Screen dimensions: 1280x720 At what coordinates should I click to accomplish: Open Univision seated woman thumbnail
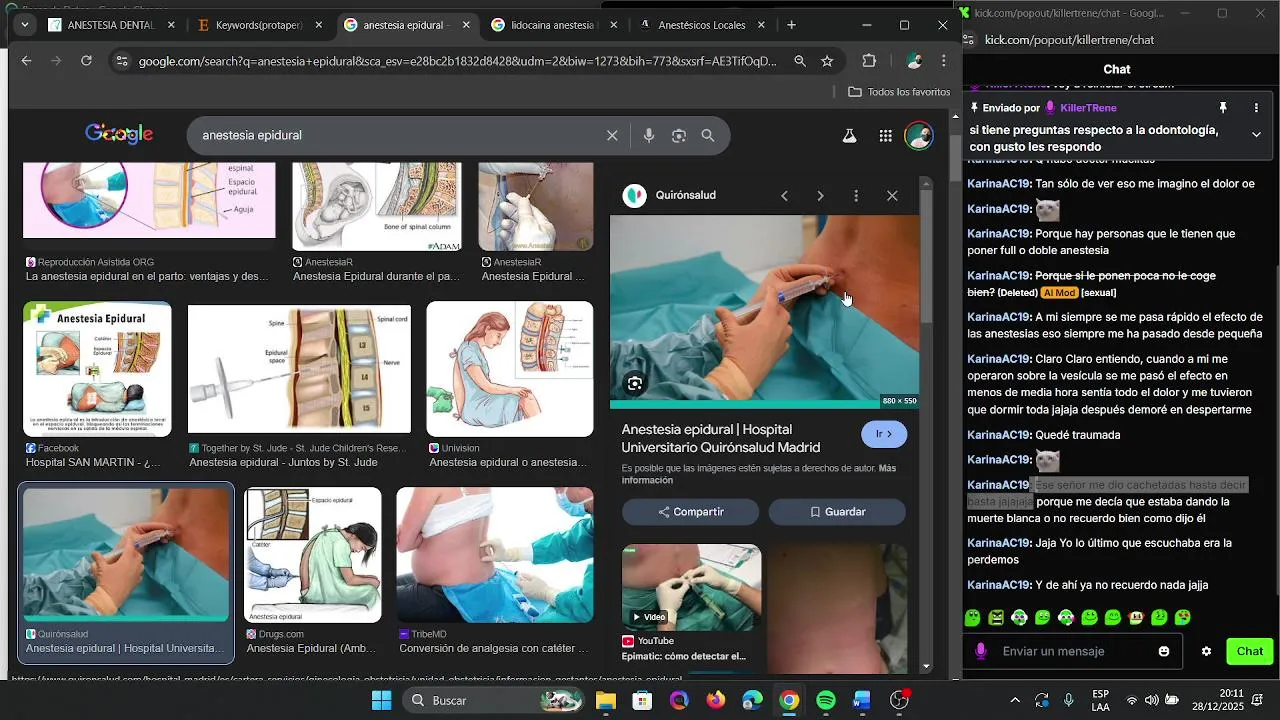(x=510, y=370)
